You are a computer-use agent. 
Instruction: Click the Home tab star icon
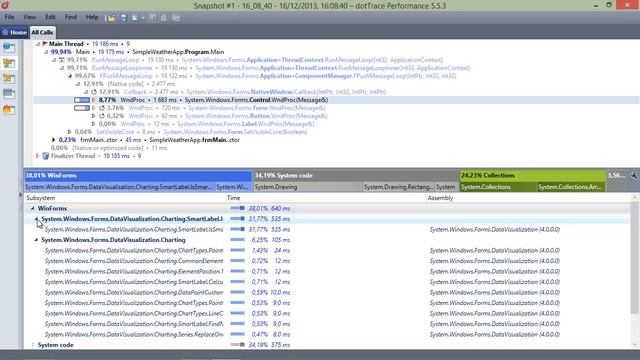click(x=5, y=32)
